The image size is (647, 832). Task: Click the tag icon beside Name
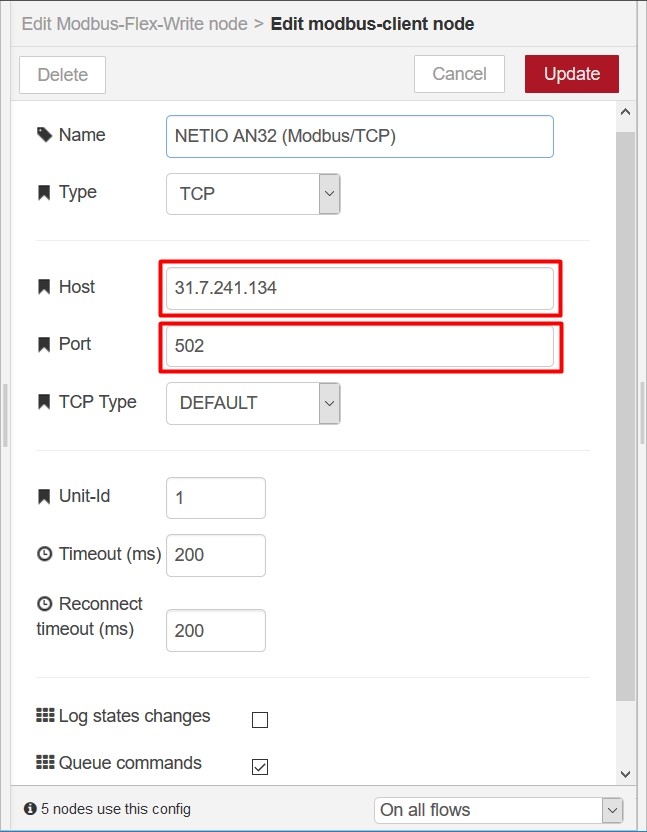[x=45, y=135]
